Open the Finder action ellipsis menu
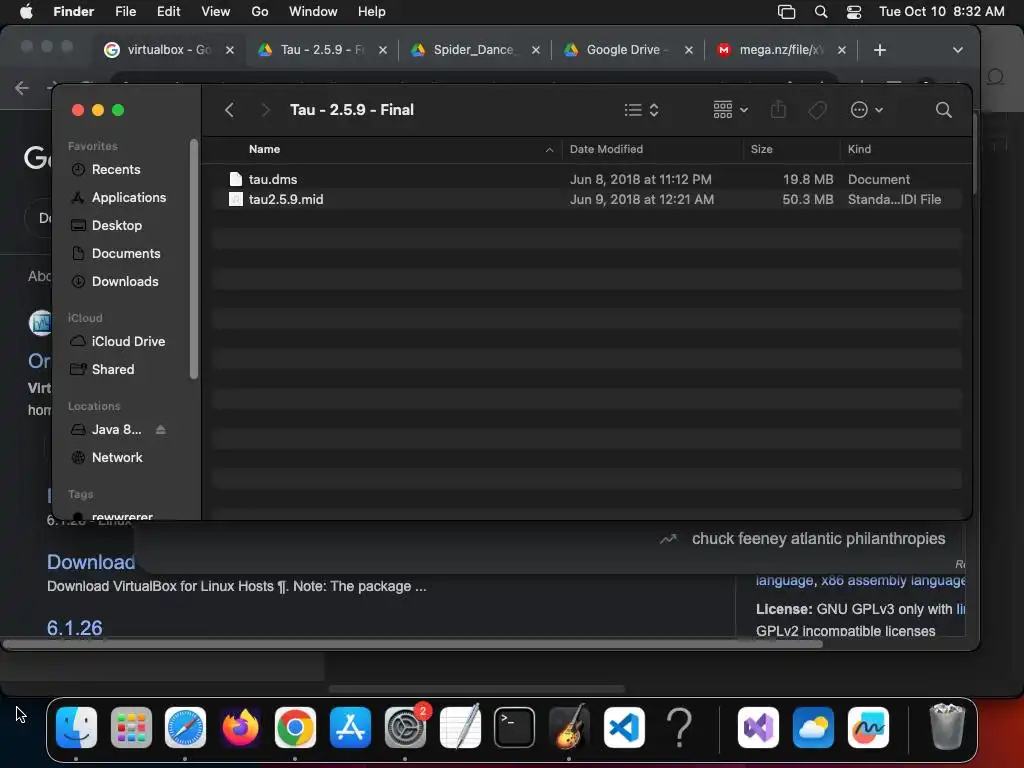This screenshot has height=768, width=1024. point(867,110)
